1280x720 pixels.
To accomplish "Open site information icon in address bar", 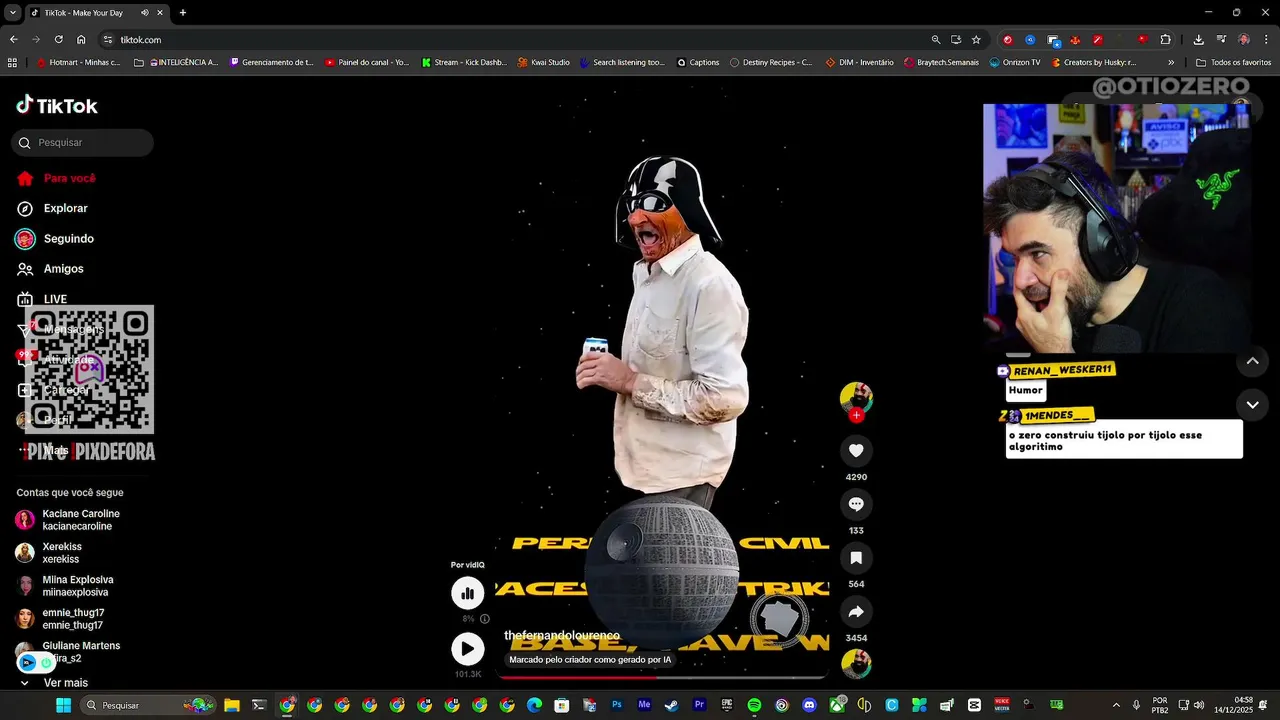I will (x=108, y=40).
